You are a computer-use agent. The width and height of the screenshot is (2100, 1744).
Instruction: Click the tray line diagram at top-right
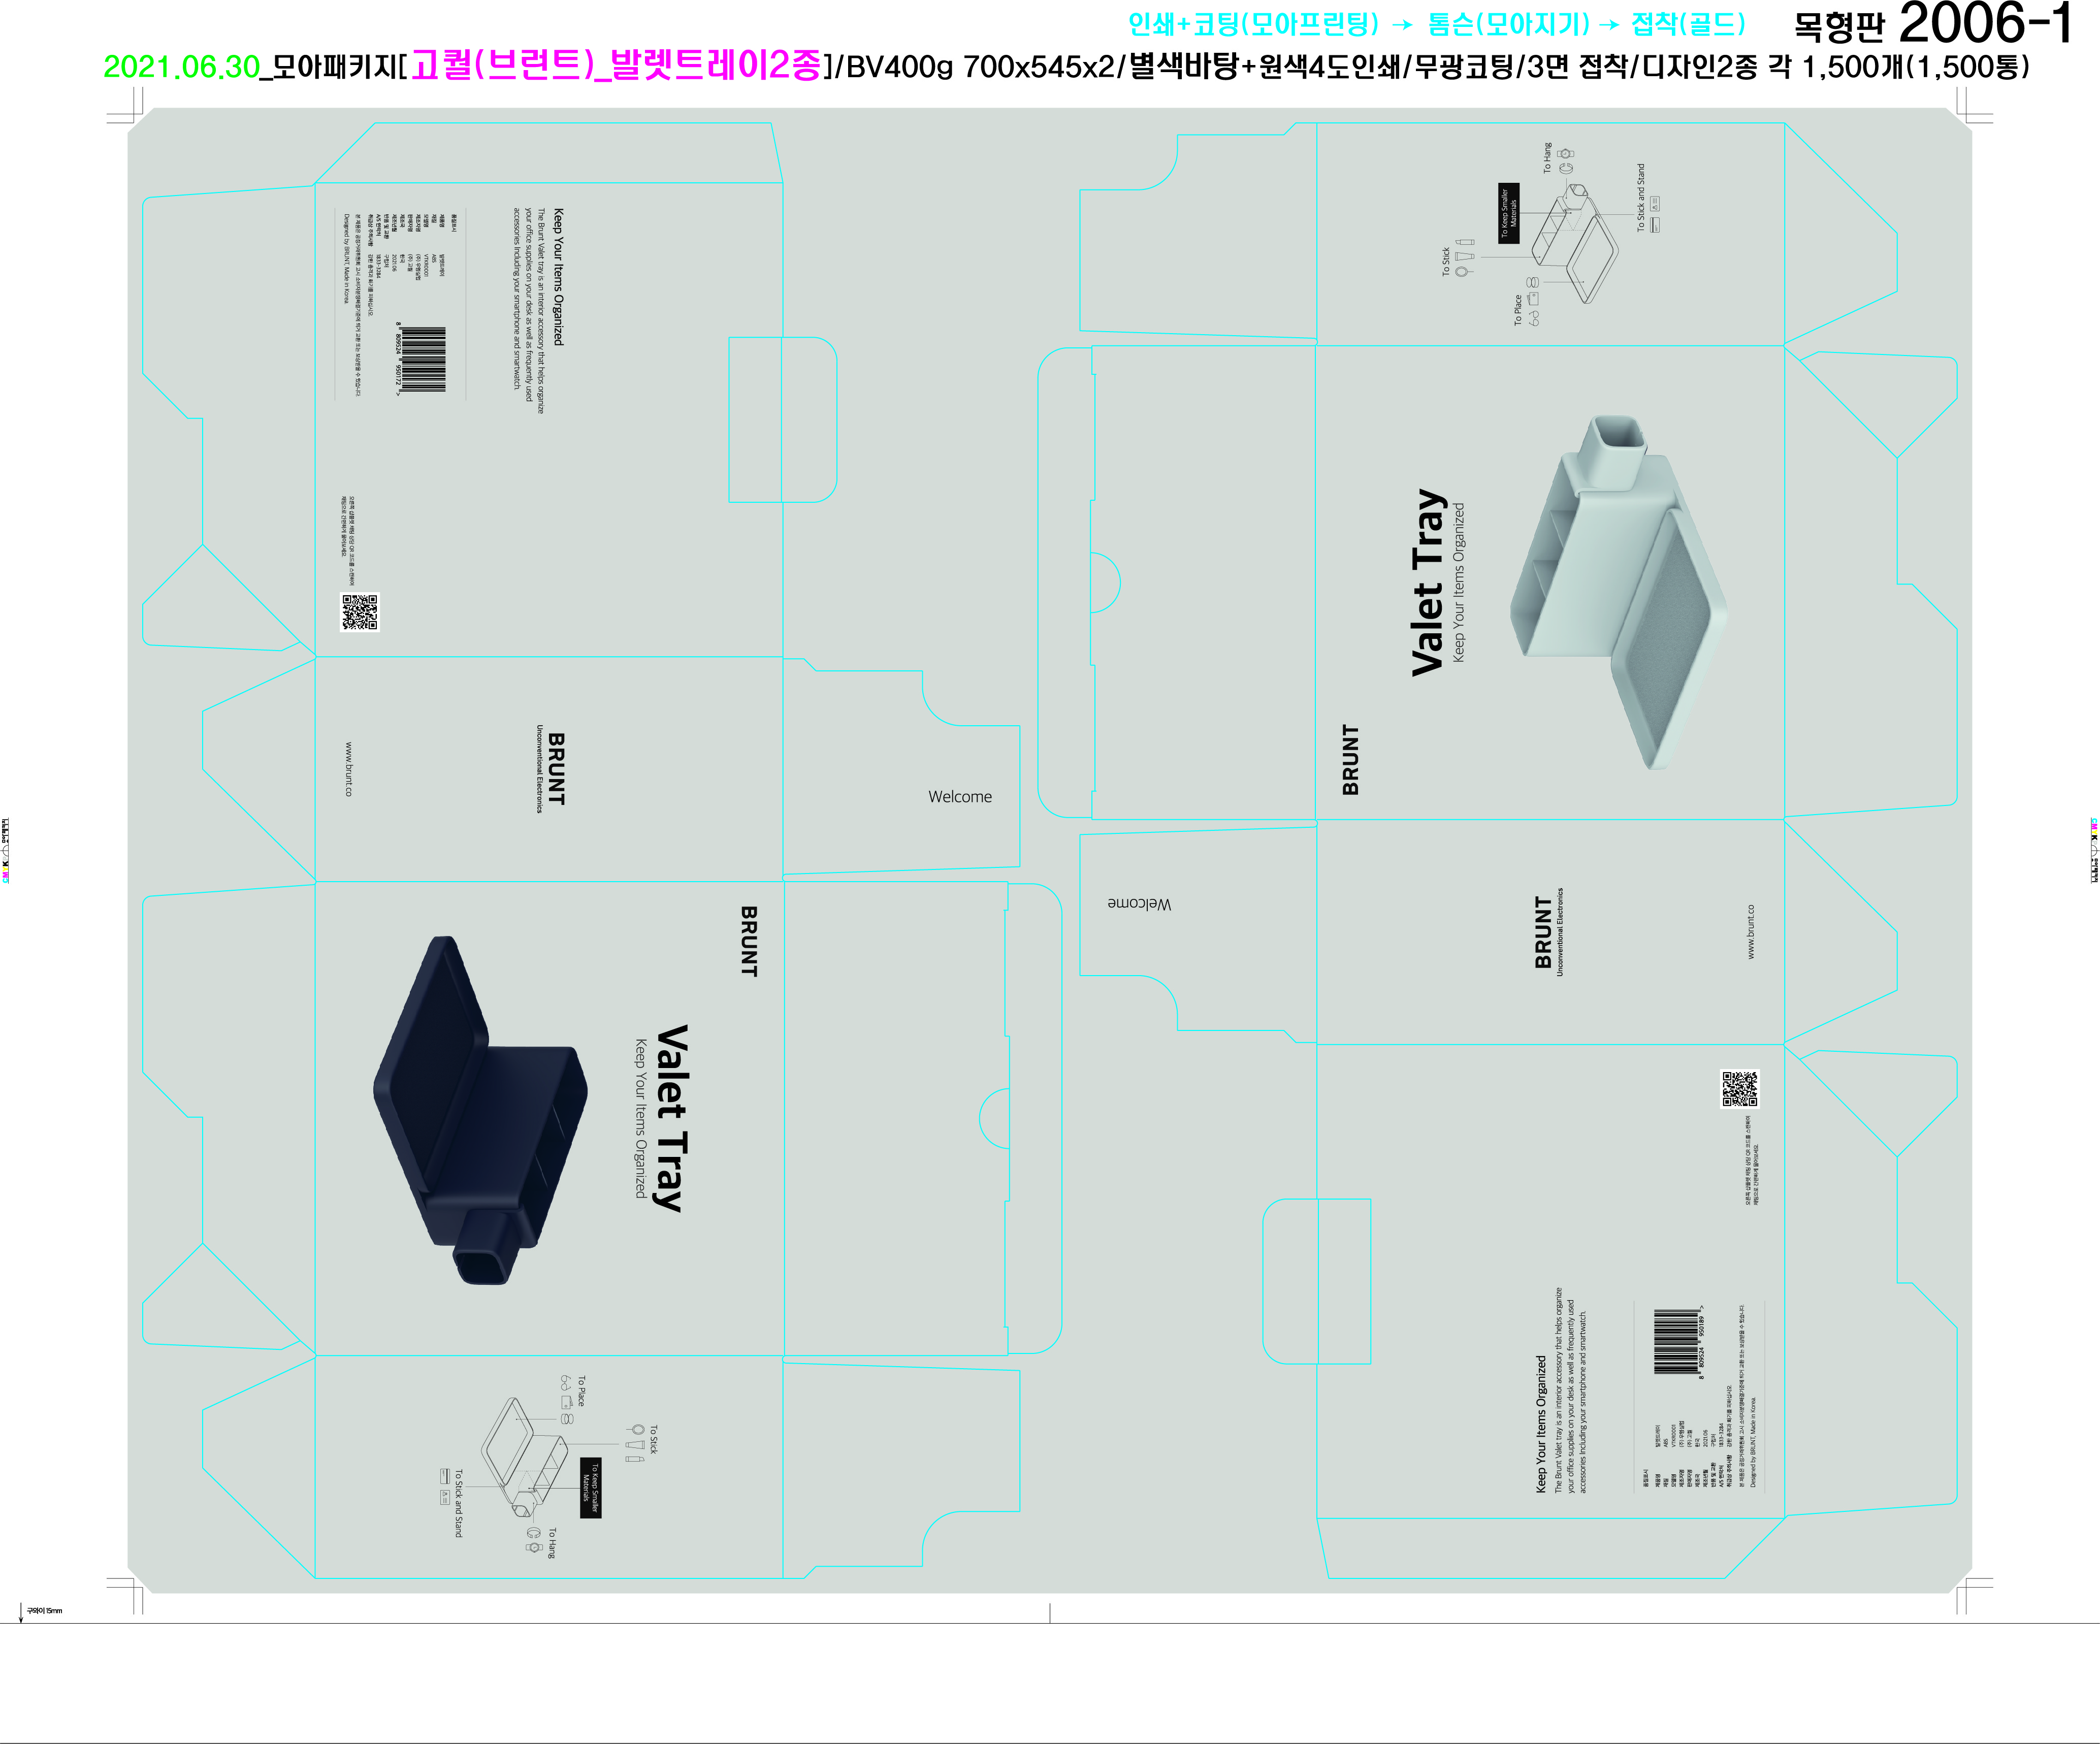coord(1575,246)
